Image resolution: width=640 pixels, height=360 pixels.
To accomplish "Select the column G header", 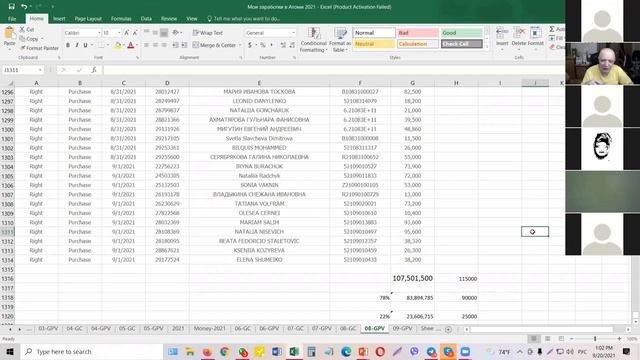I will point(413,83).
